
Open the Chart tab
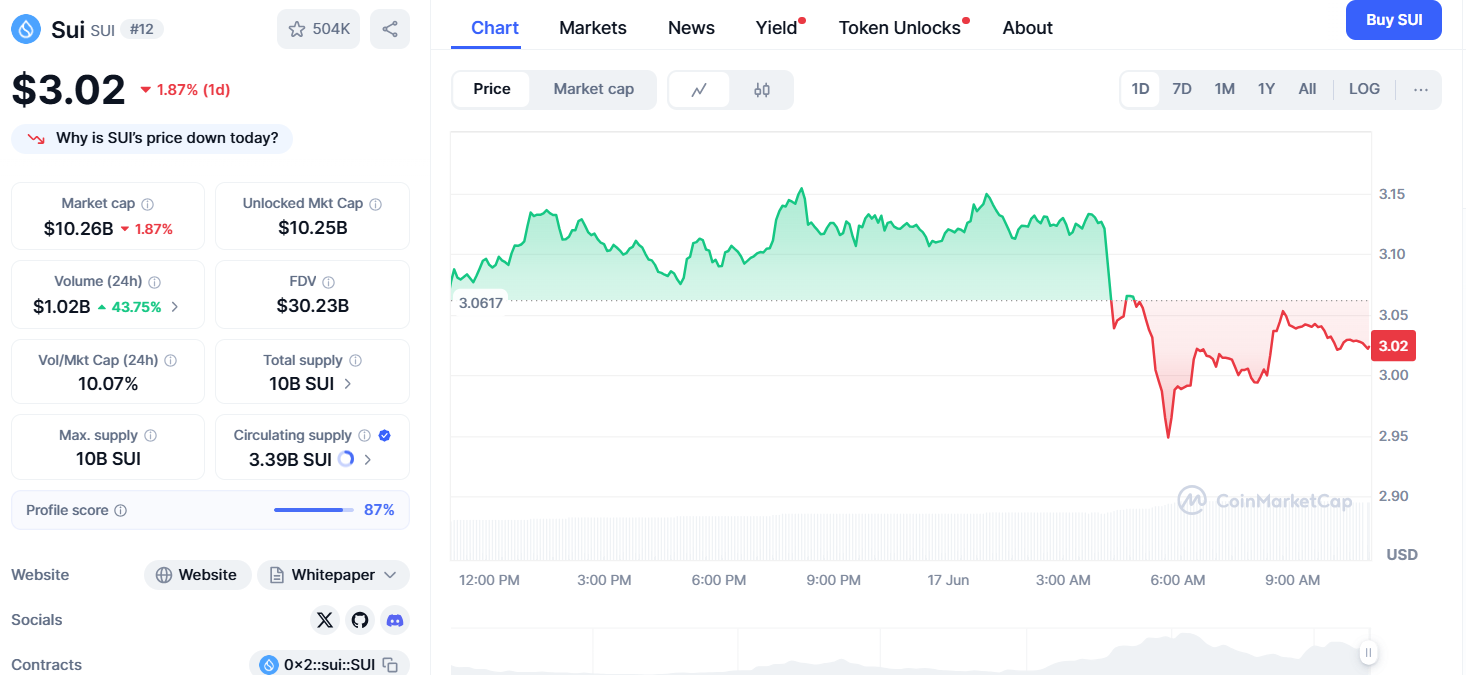[495, 28]
